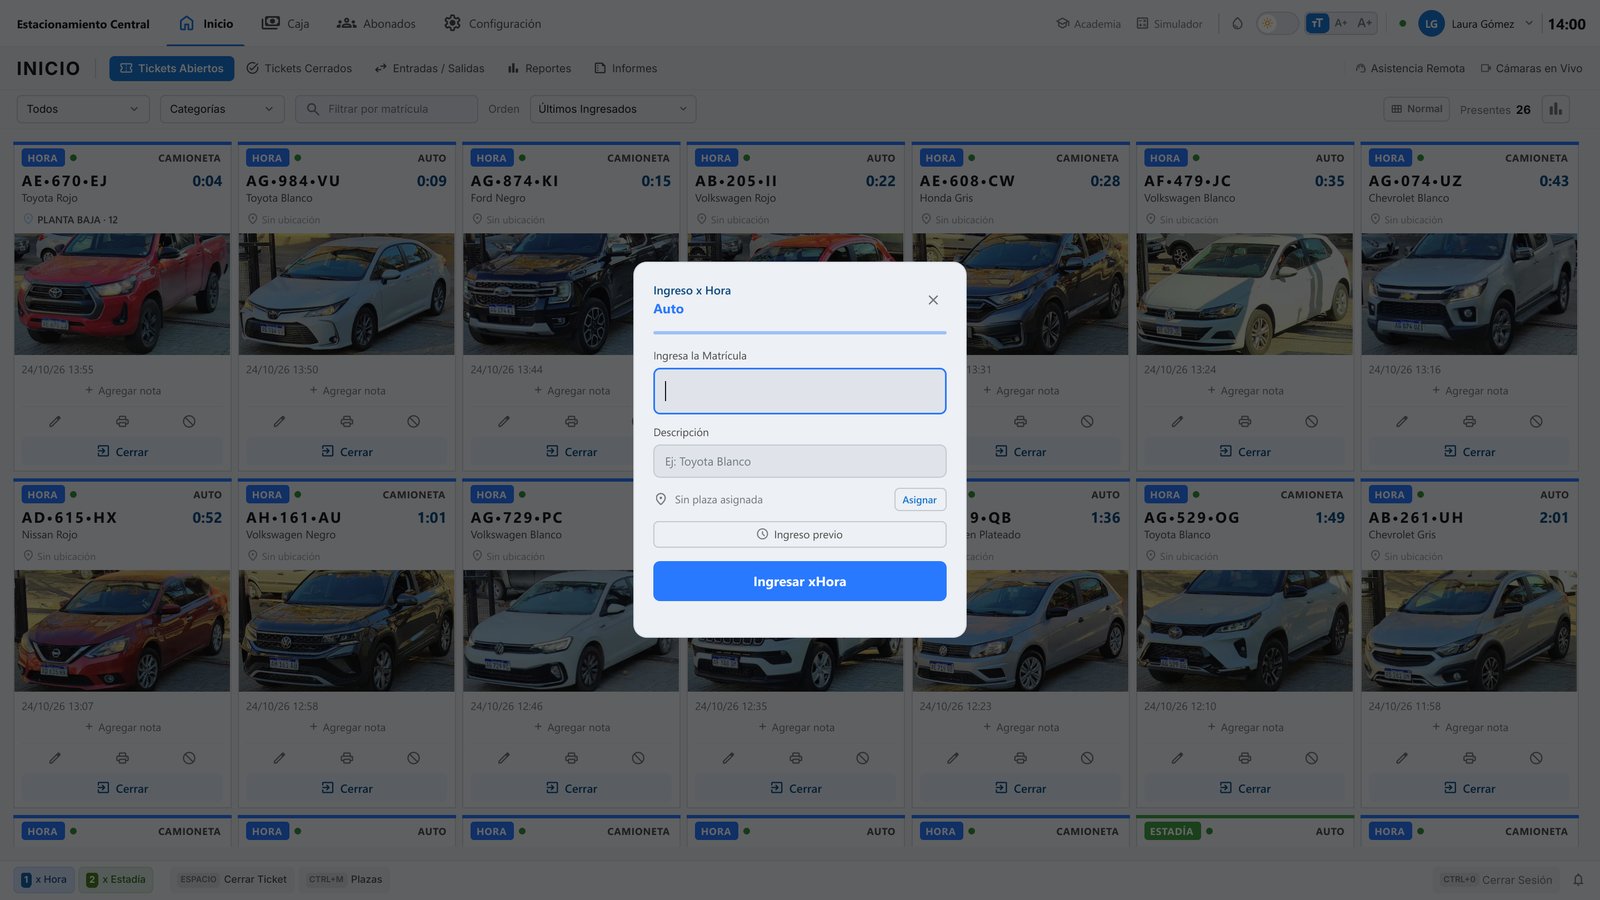The width and height of the screenshot is (1600, 900).
Task: Click the print icon for AF•479•JC
Action: point(1245,422)
